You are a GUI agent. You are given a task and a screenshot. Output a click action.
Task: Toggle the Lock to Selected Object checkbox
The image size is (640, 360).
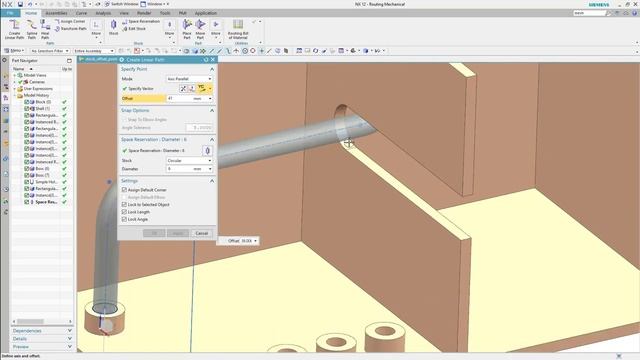coord(124,204)
